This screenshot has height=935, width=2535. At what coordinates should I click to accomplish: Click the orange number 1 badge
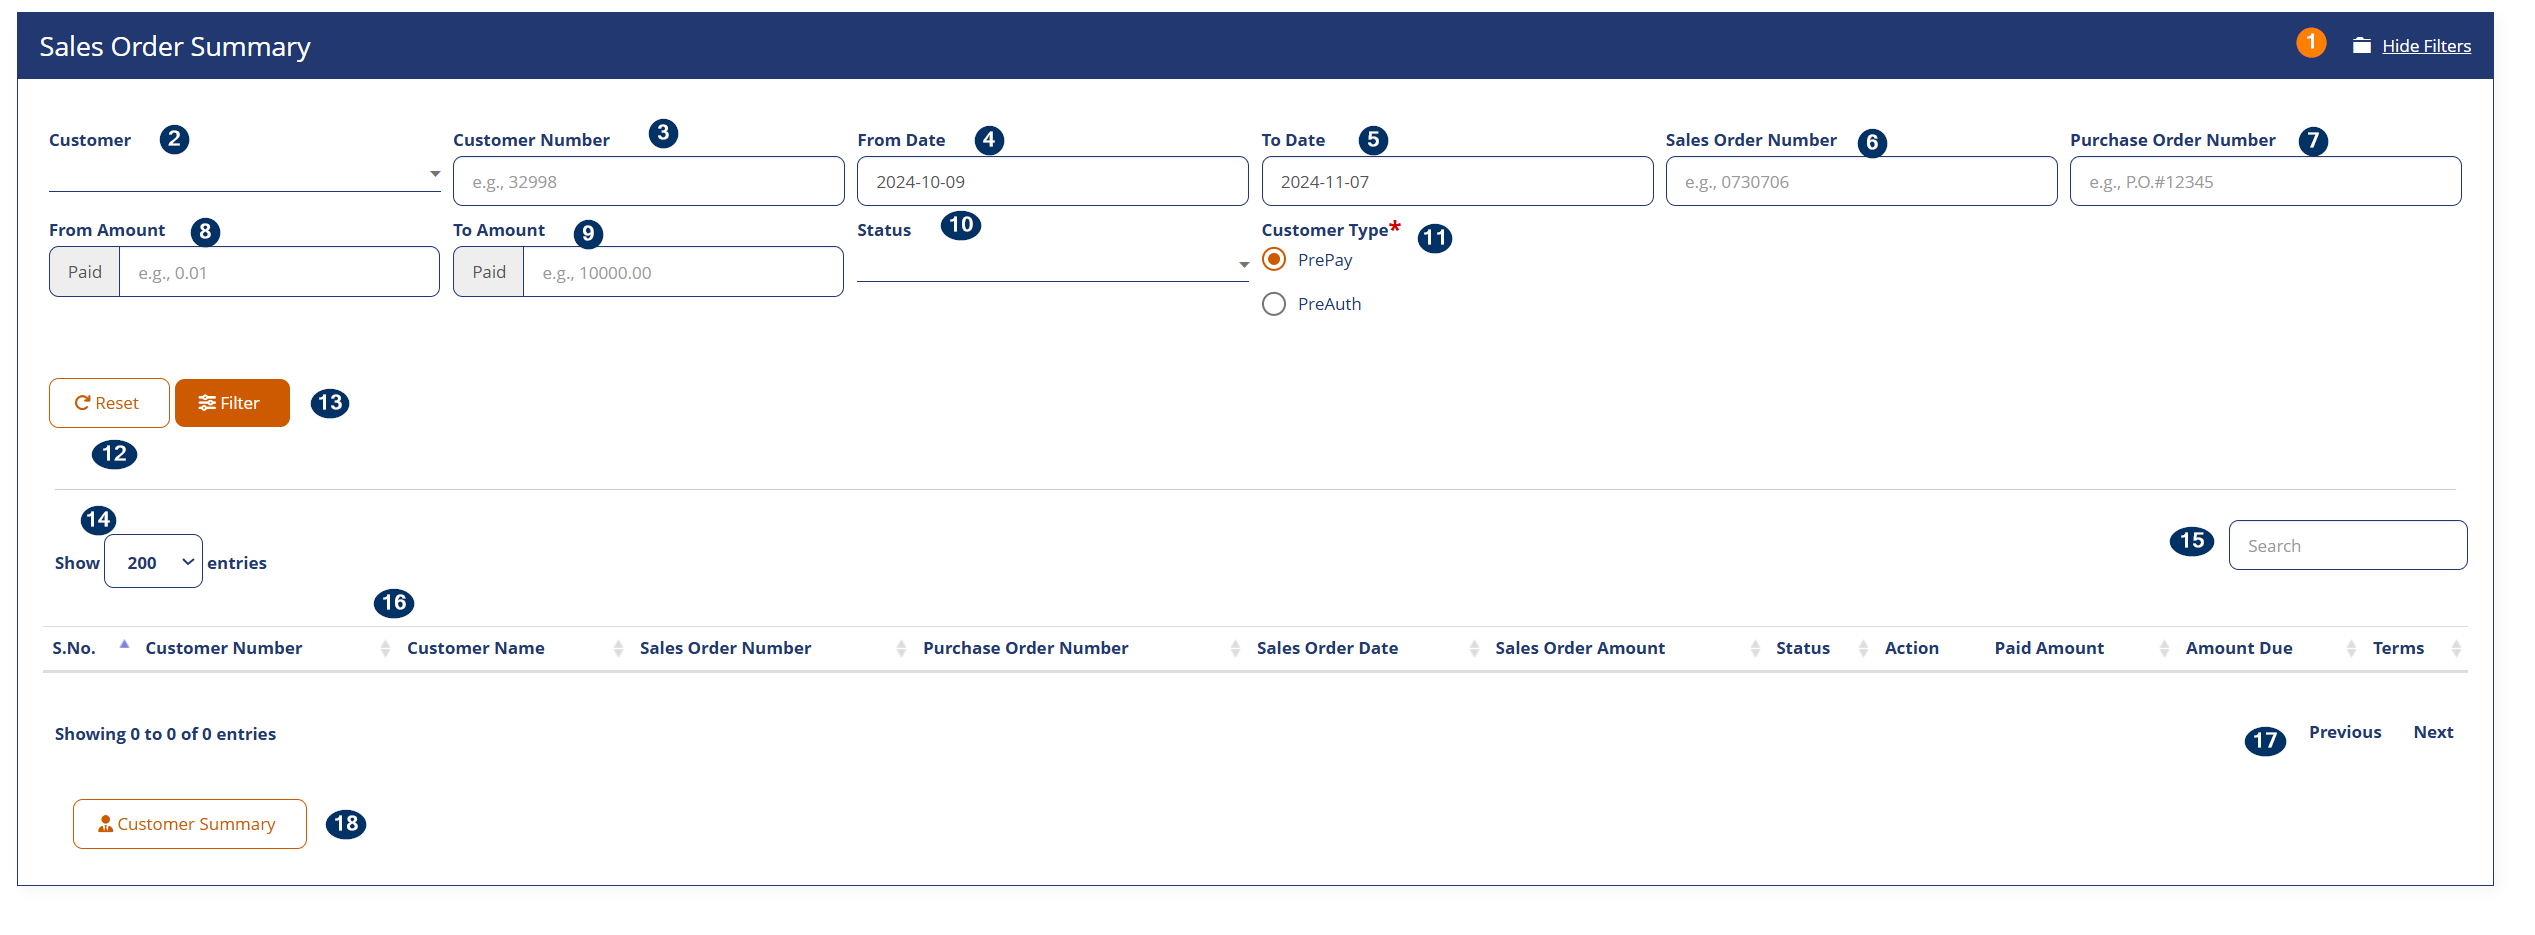[x=2310, y=43]
